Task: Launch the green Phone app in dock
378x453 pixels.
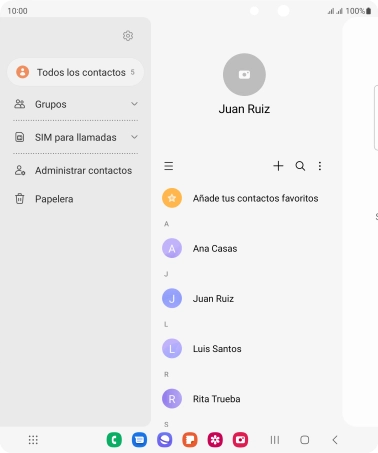Action: (x=114, y=440)
